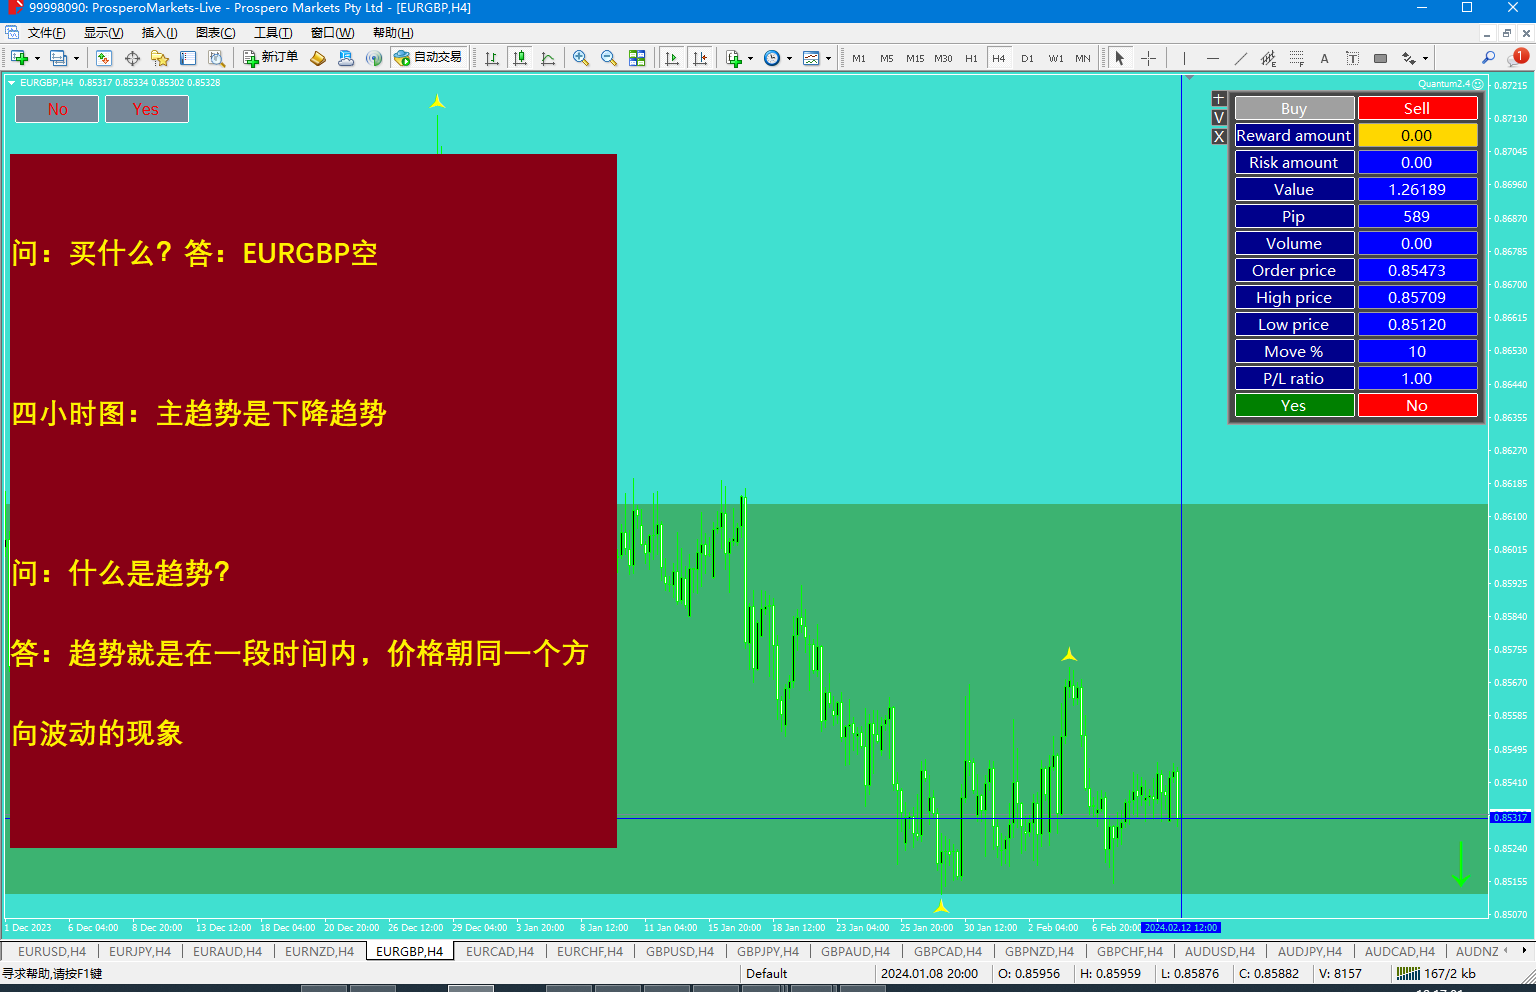
Task: Click the red Sell button
Action: (x=1417, y=109)
